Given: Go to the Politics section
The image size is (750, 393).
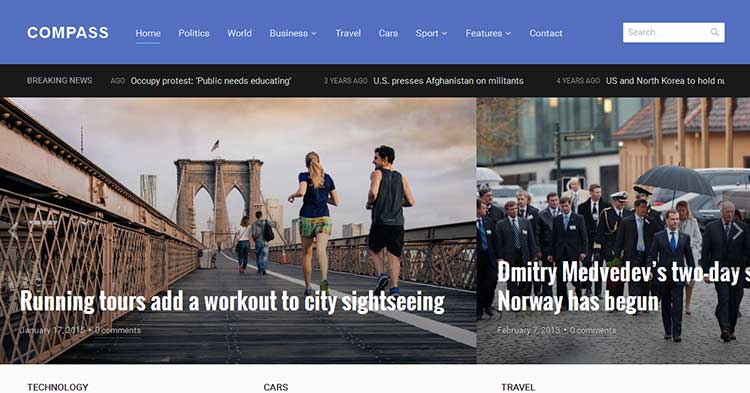Looking at the screenshot, I should pyautogui.click(x=194, y=33).
